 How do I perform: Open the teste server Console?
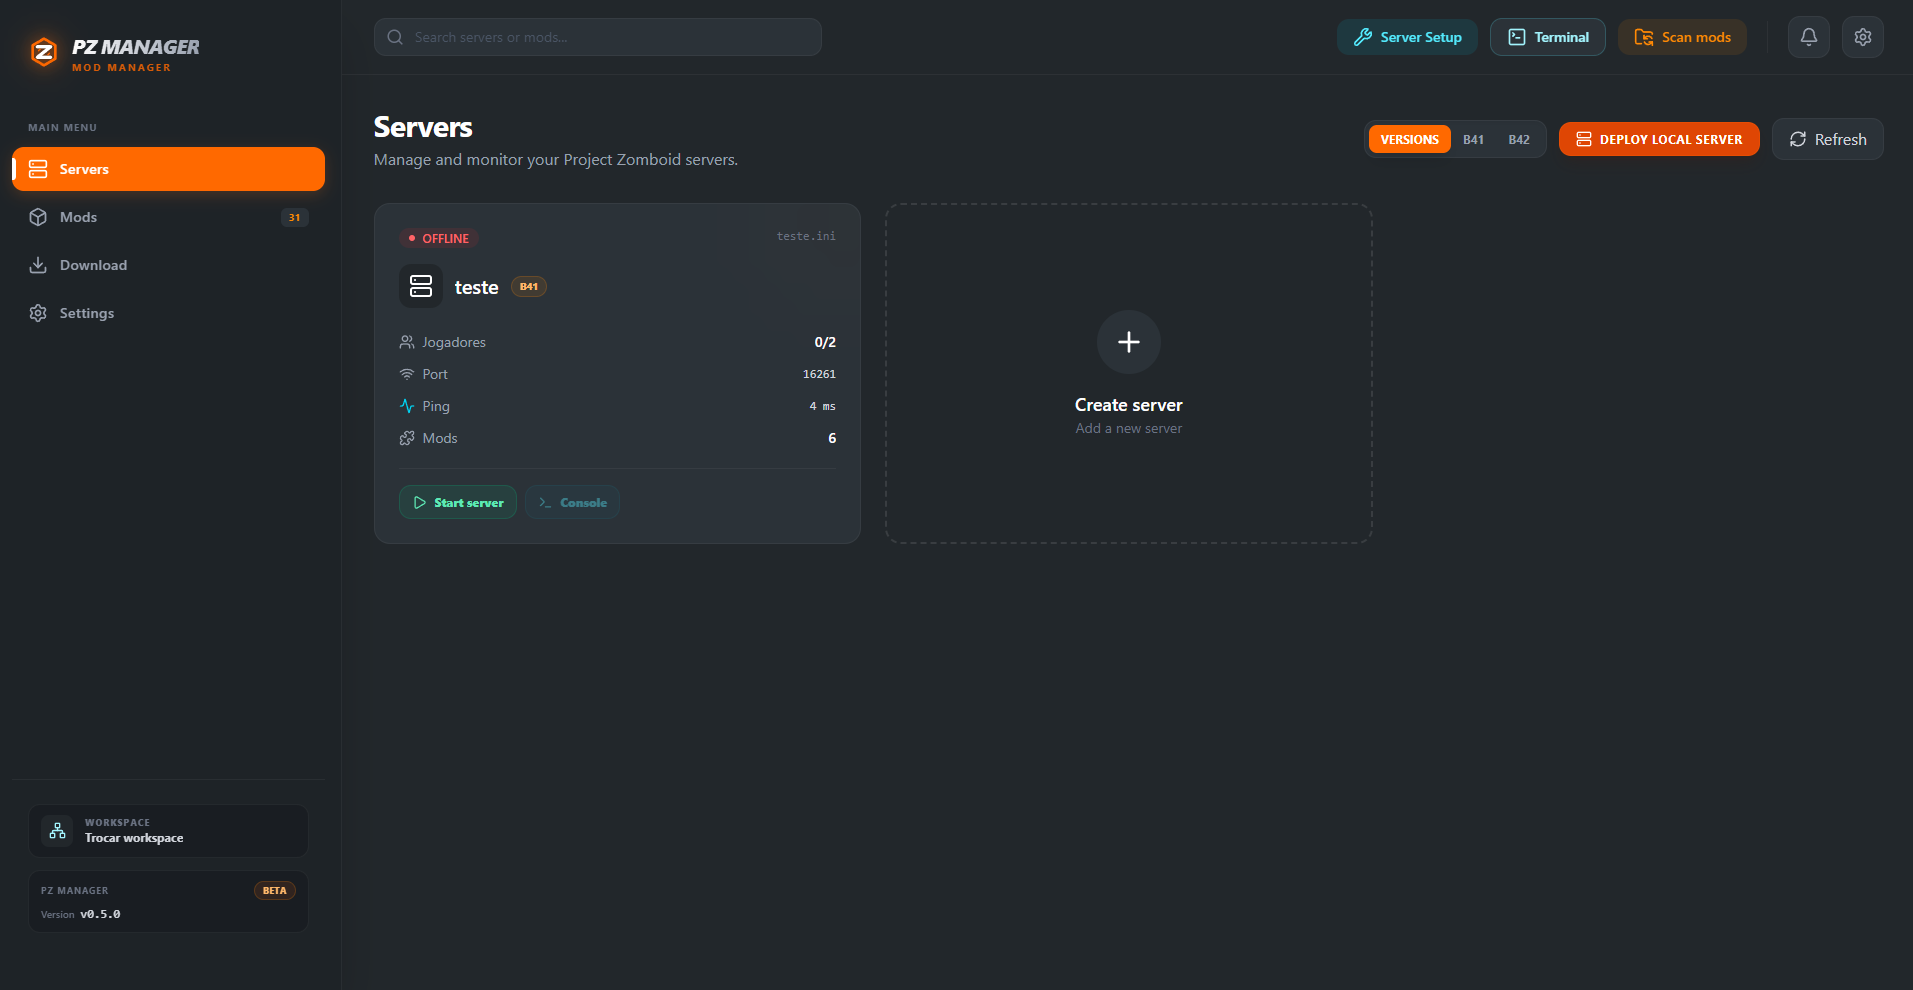click(x=572, y=502)
